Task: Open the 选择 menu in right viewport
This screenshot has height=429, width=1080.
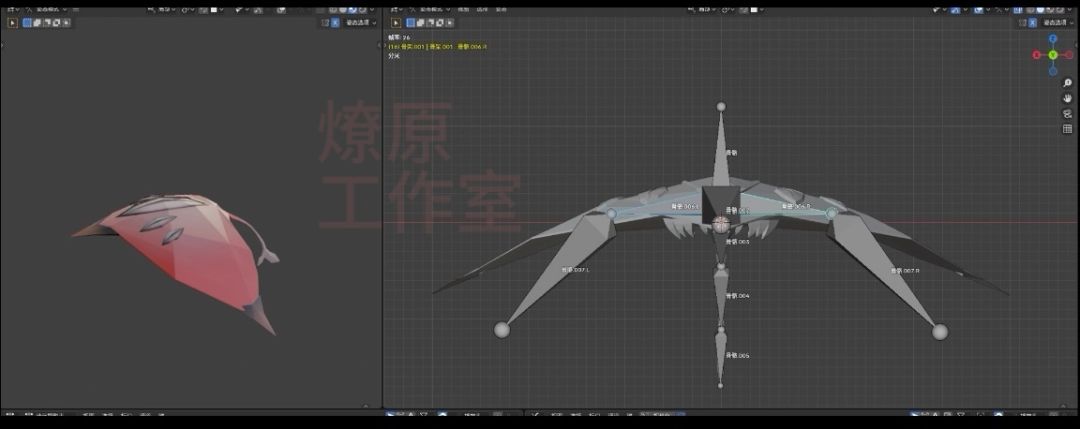Action: (x=480, y=10)
